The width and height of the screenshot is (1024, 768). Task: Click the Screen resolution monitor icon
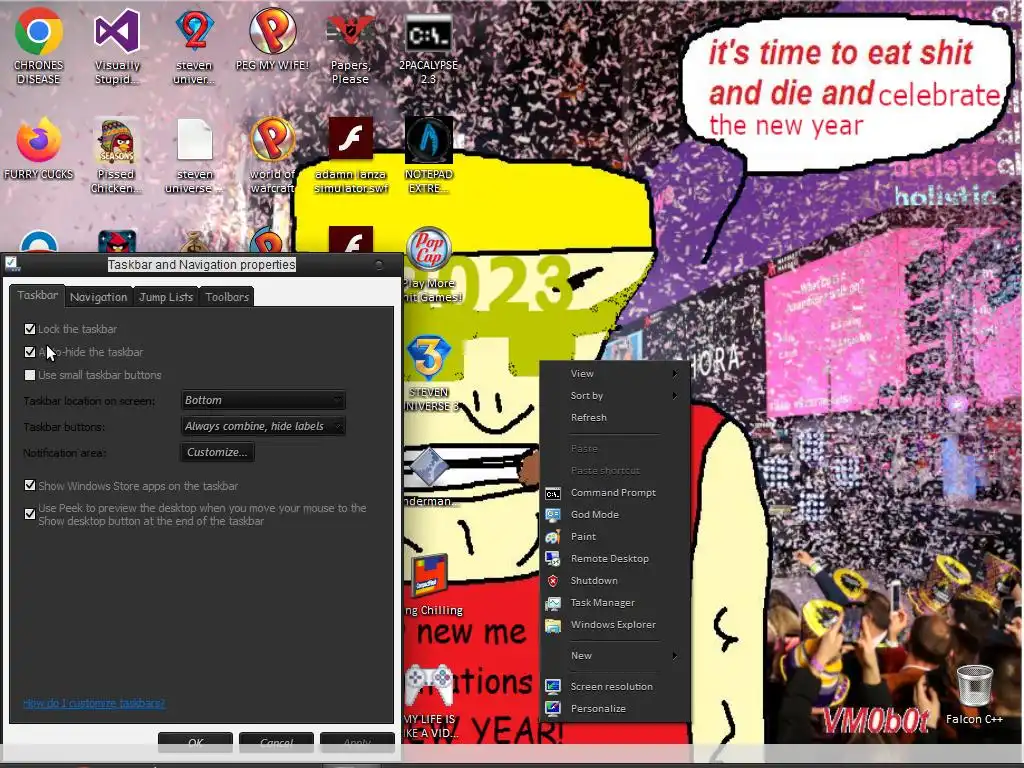click(x=552, y=686)
